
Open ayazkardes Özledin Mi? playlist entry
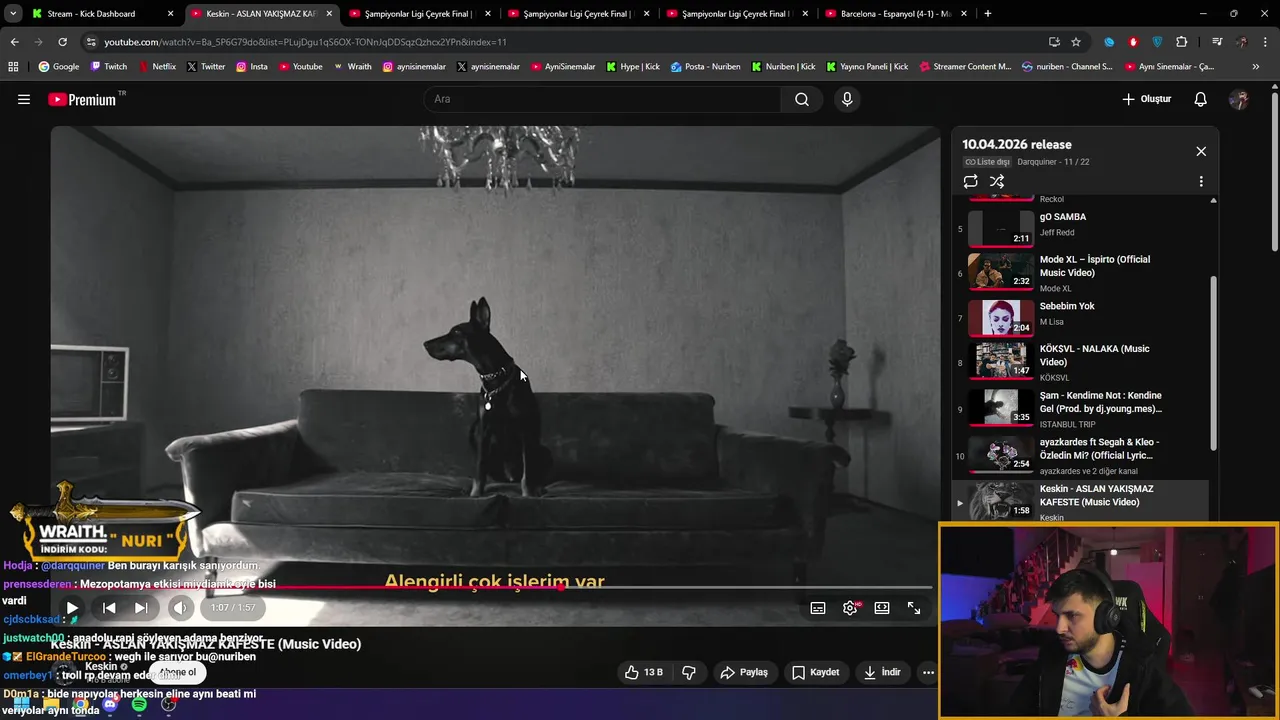(1081, 455)
